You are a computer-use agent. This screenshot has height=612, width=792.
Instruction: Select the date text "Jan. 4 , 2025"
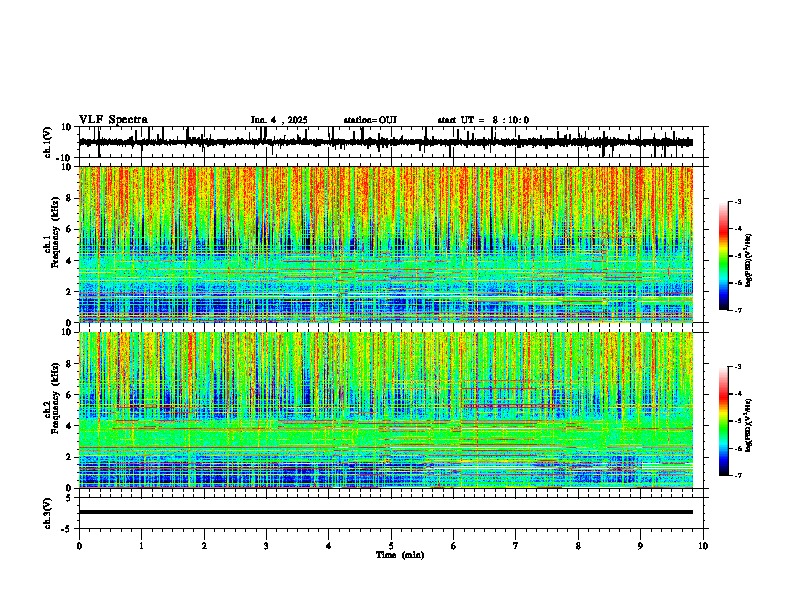[279, 120]
